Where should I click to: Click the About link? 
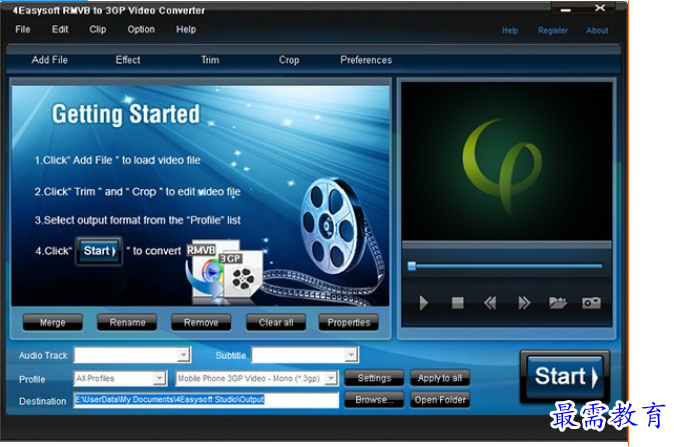(597, 31)
